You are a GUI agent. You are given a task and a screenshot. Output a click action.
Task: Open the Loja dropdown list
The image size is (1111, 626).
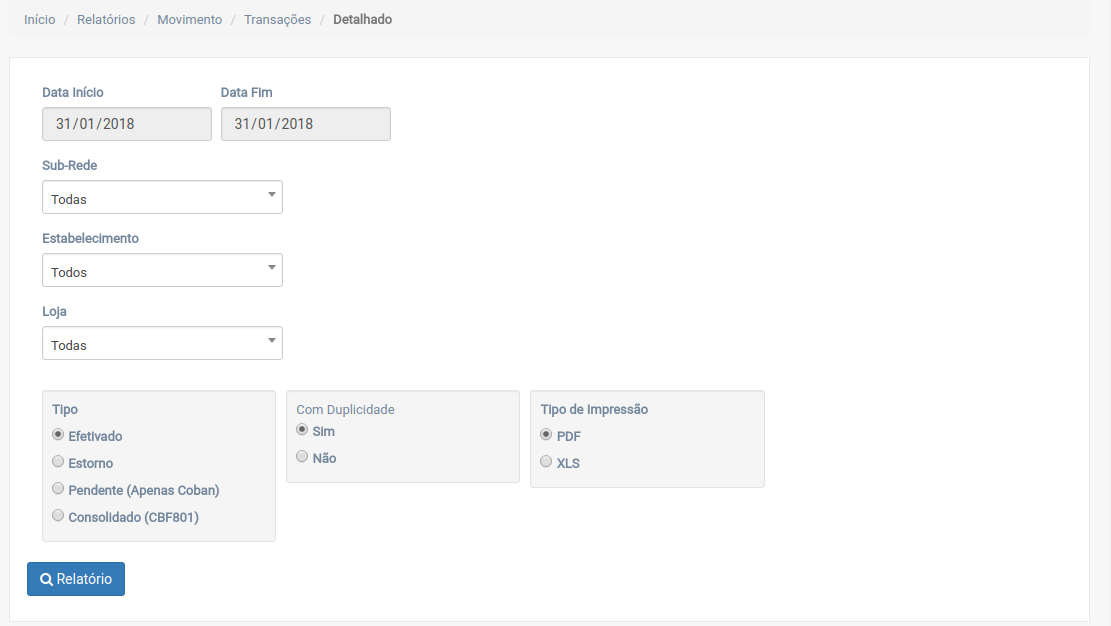[x=162, y=344]
